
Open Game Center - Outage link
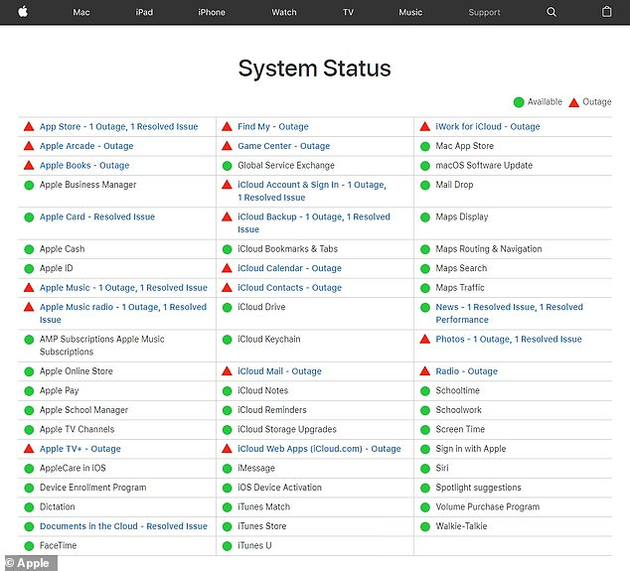coord(284,146)
